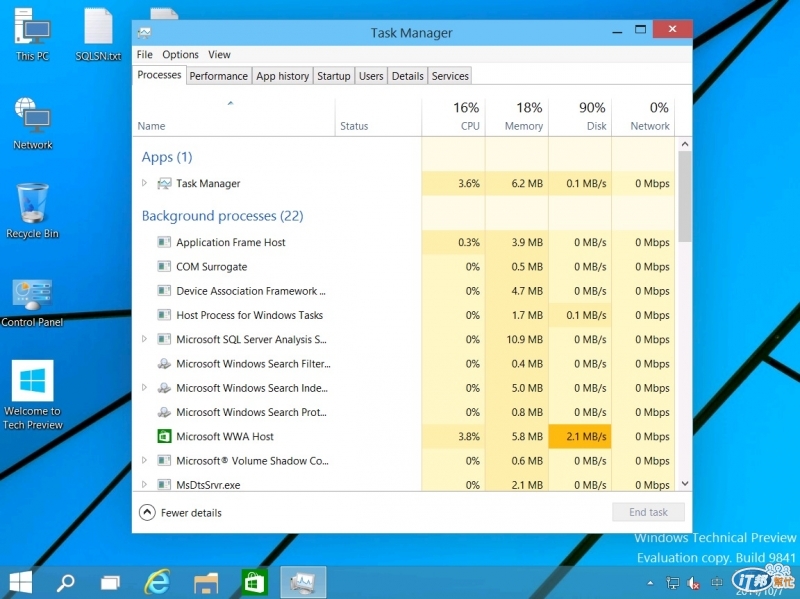
Task: Open the File menu
Action: click(x=144, y=55)
